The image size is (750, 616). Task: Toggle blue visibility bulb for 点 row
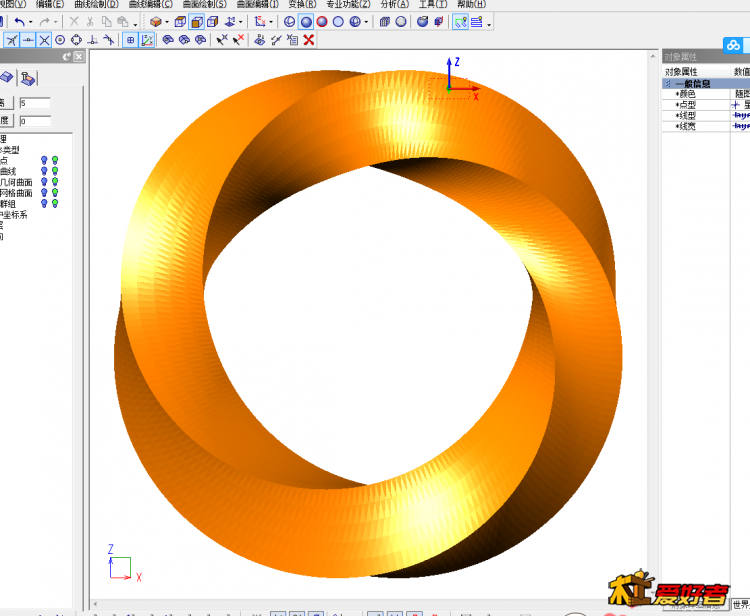click(x=44, y=160)
